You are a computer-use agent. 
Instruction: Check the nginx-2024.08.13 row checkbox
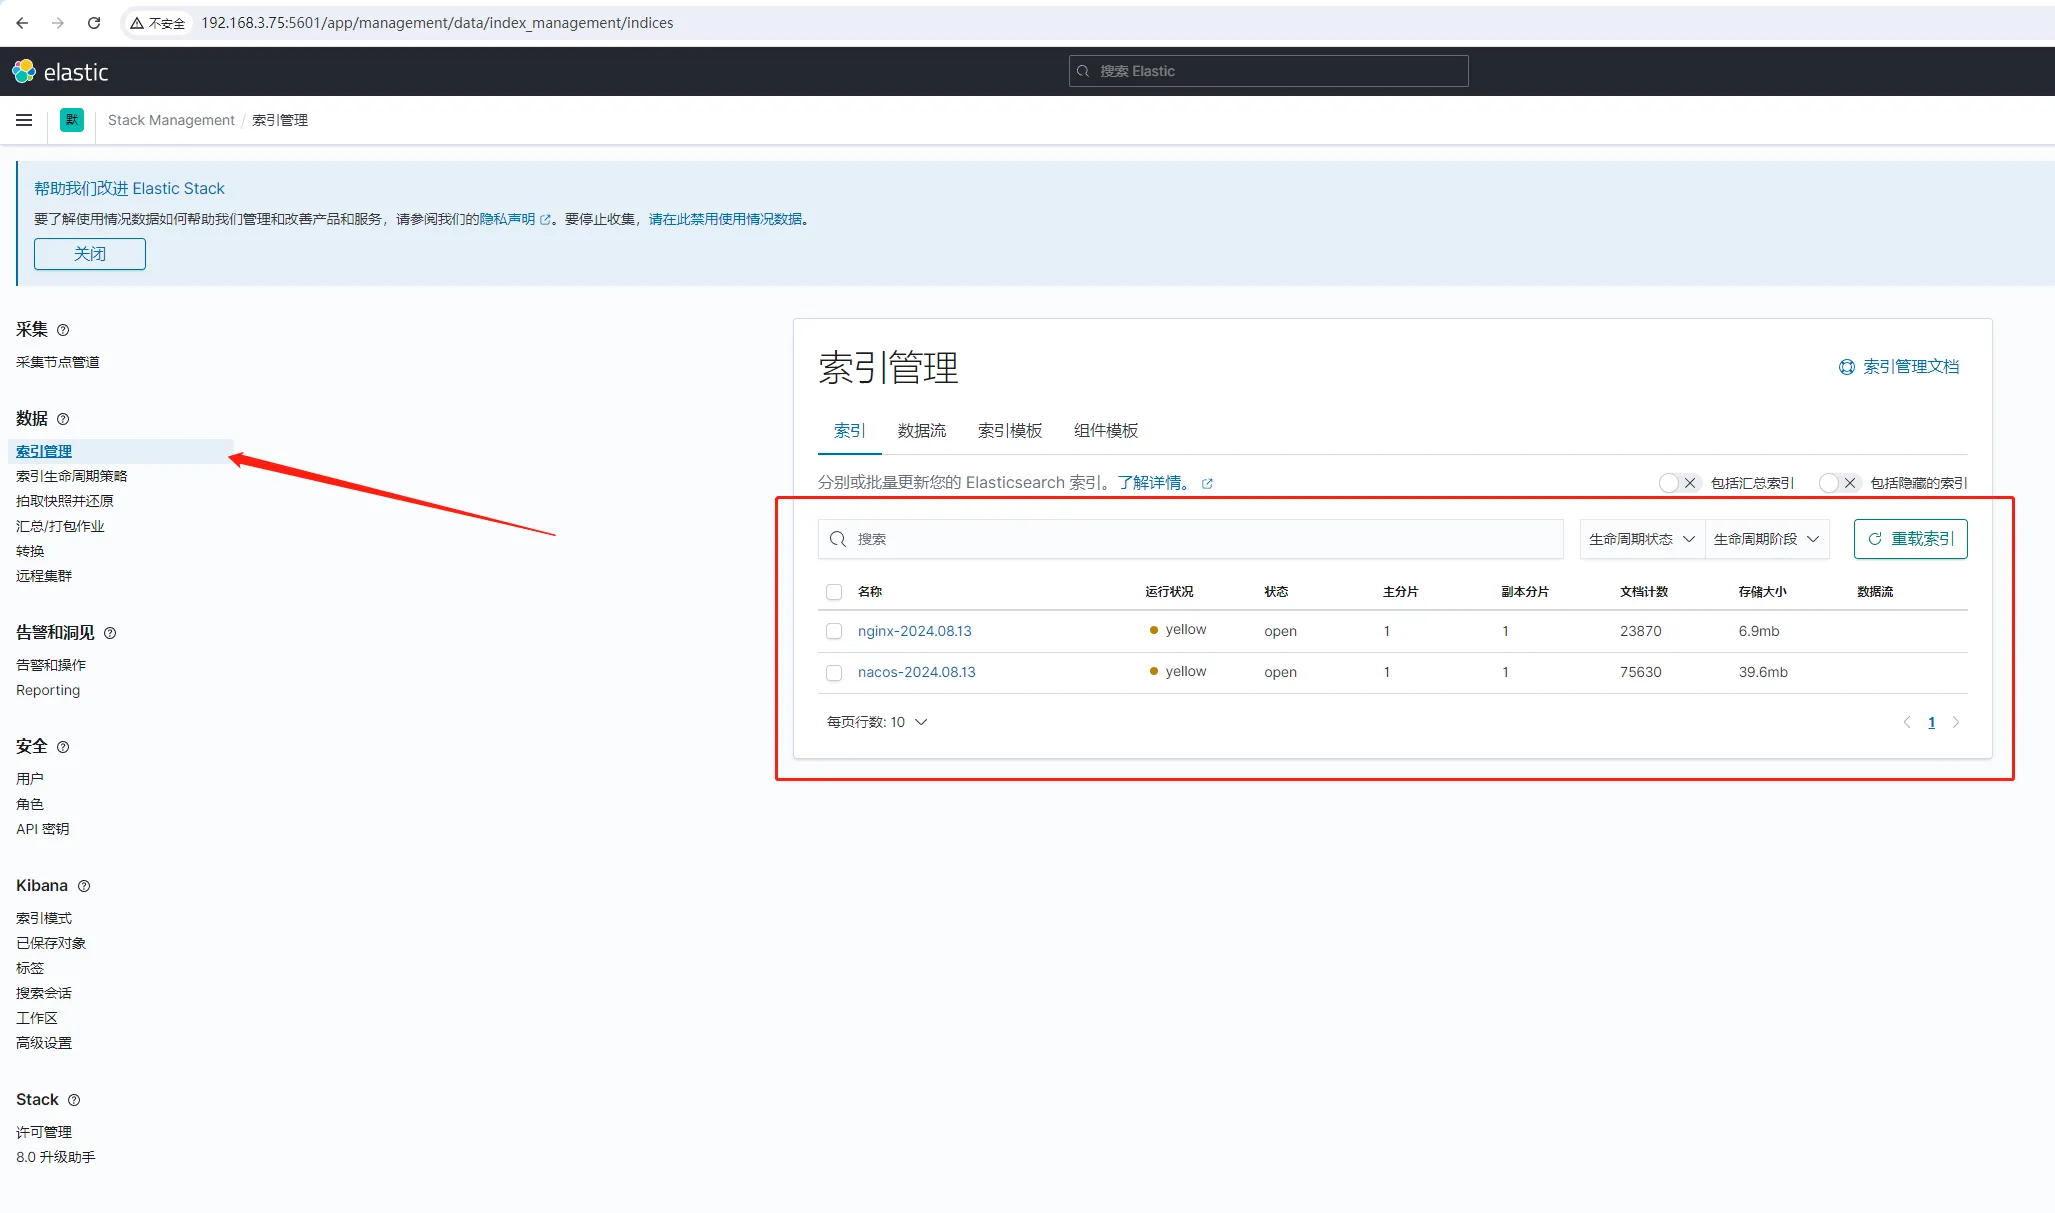(834, 631)
